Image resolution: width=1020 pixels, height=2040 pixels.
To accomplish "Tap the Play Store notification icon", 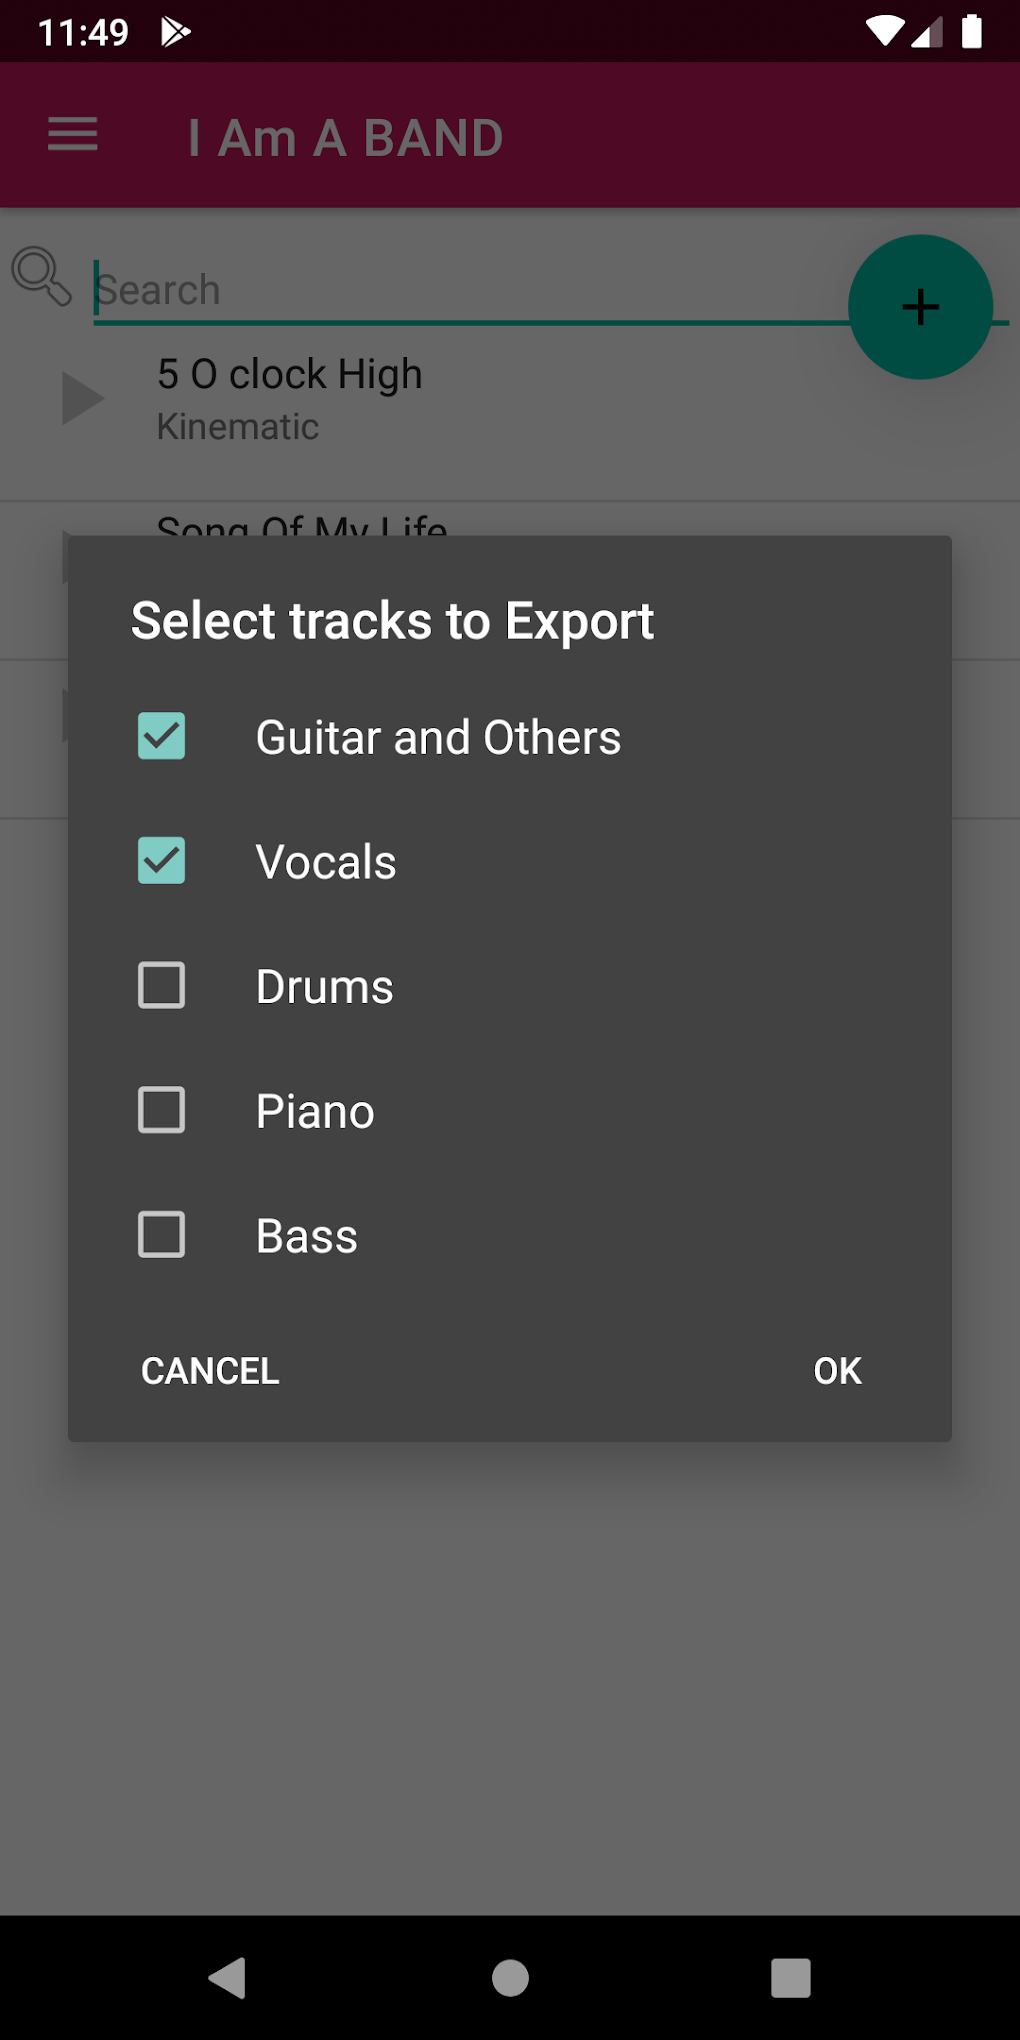I will (175, 32).
